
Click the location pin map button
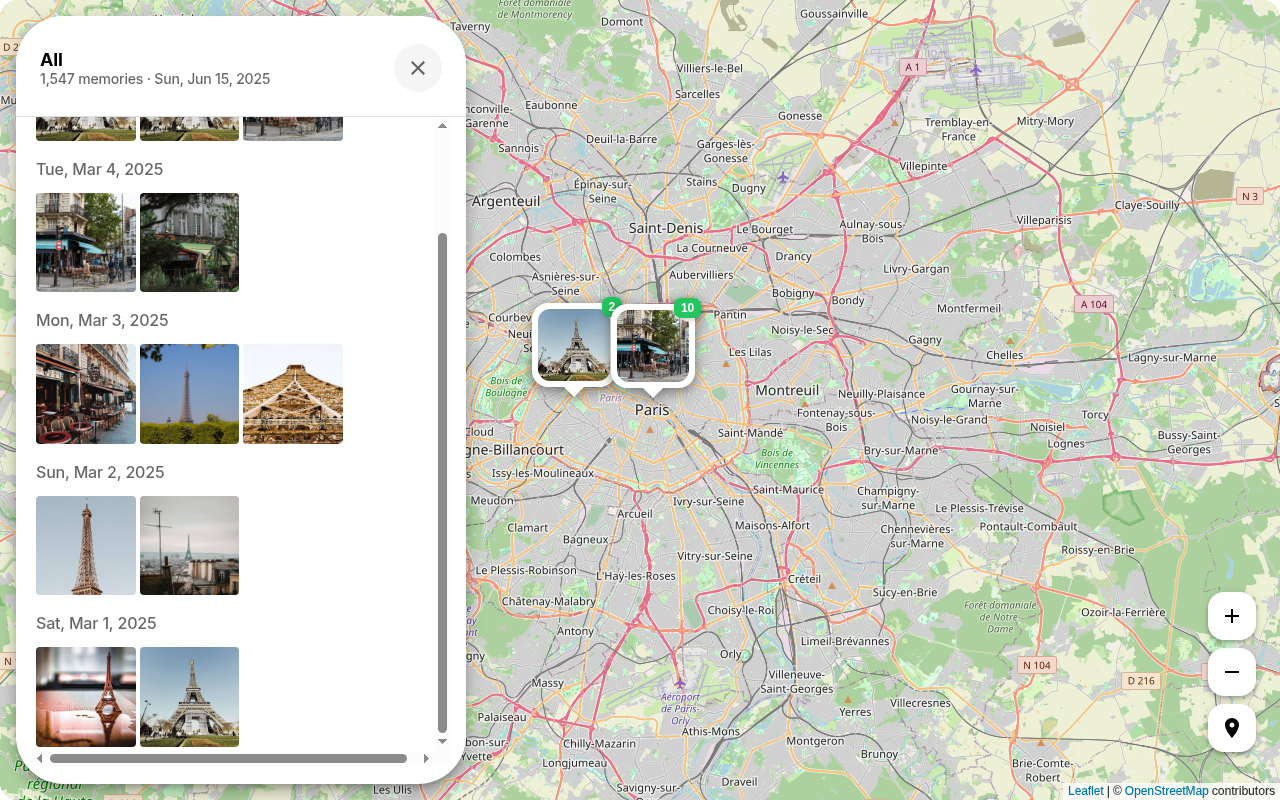pos(1232,728)
